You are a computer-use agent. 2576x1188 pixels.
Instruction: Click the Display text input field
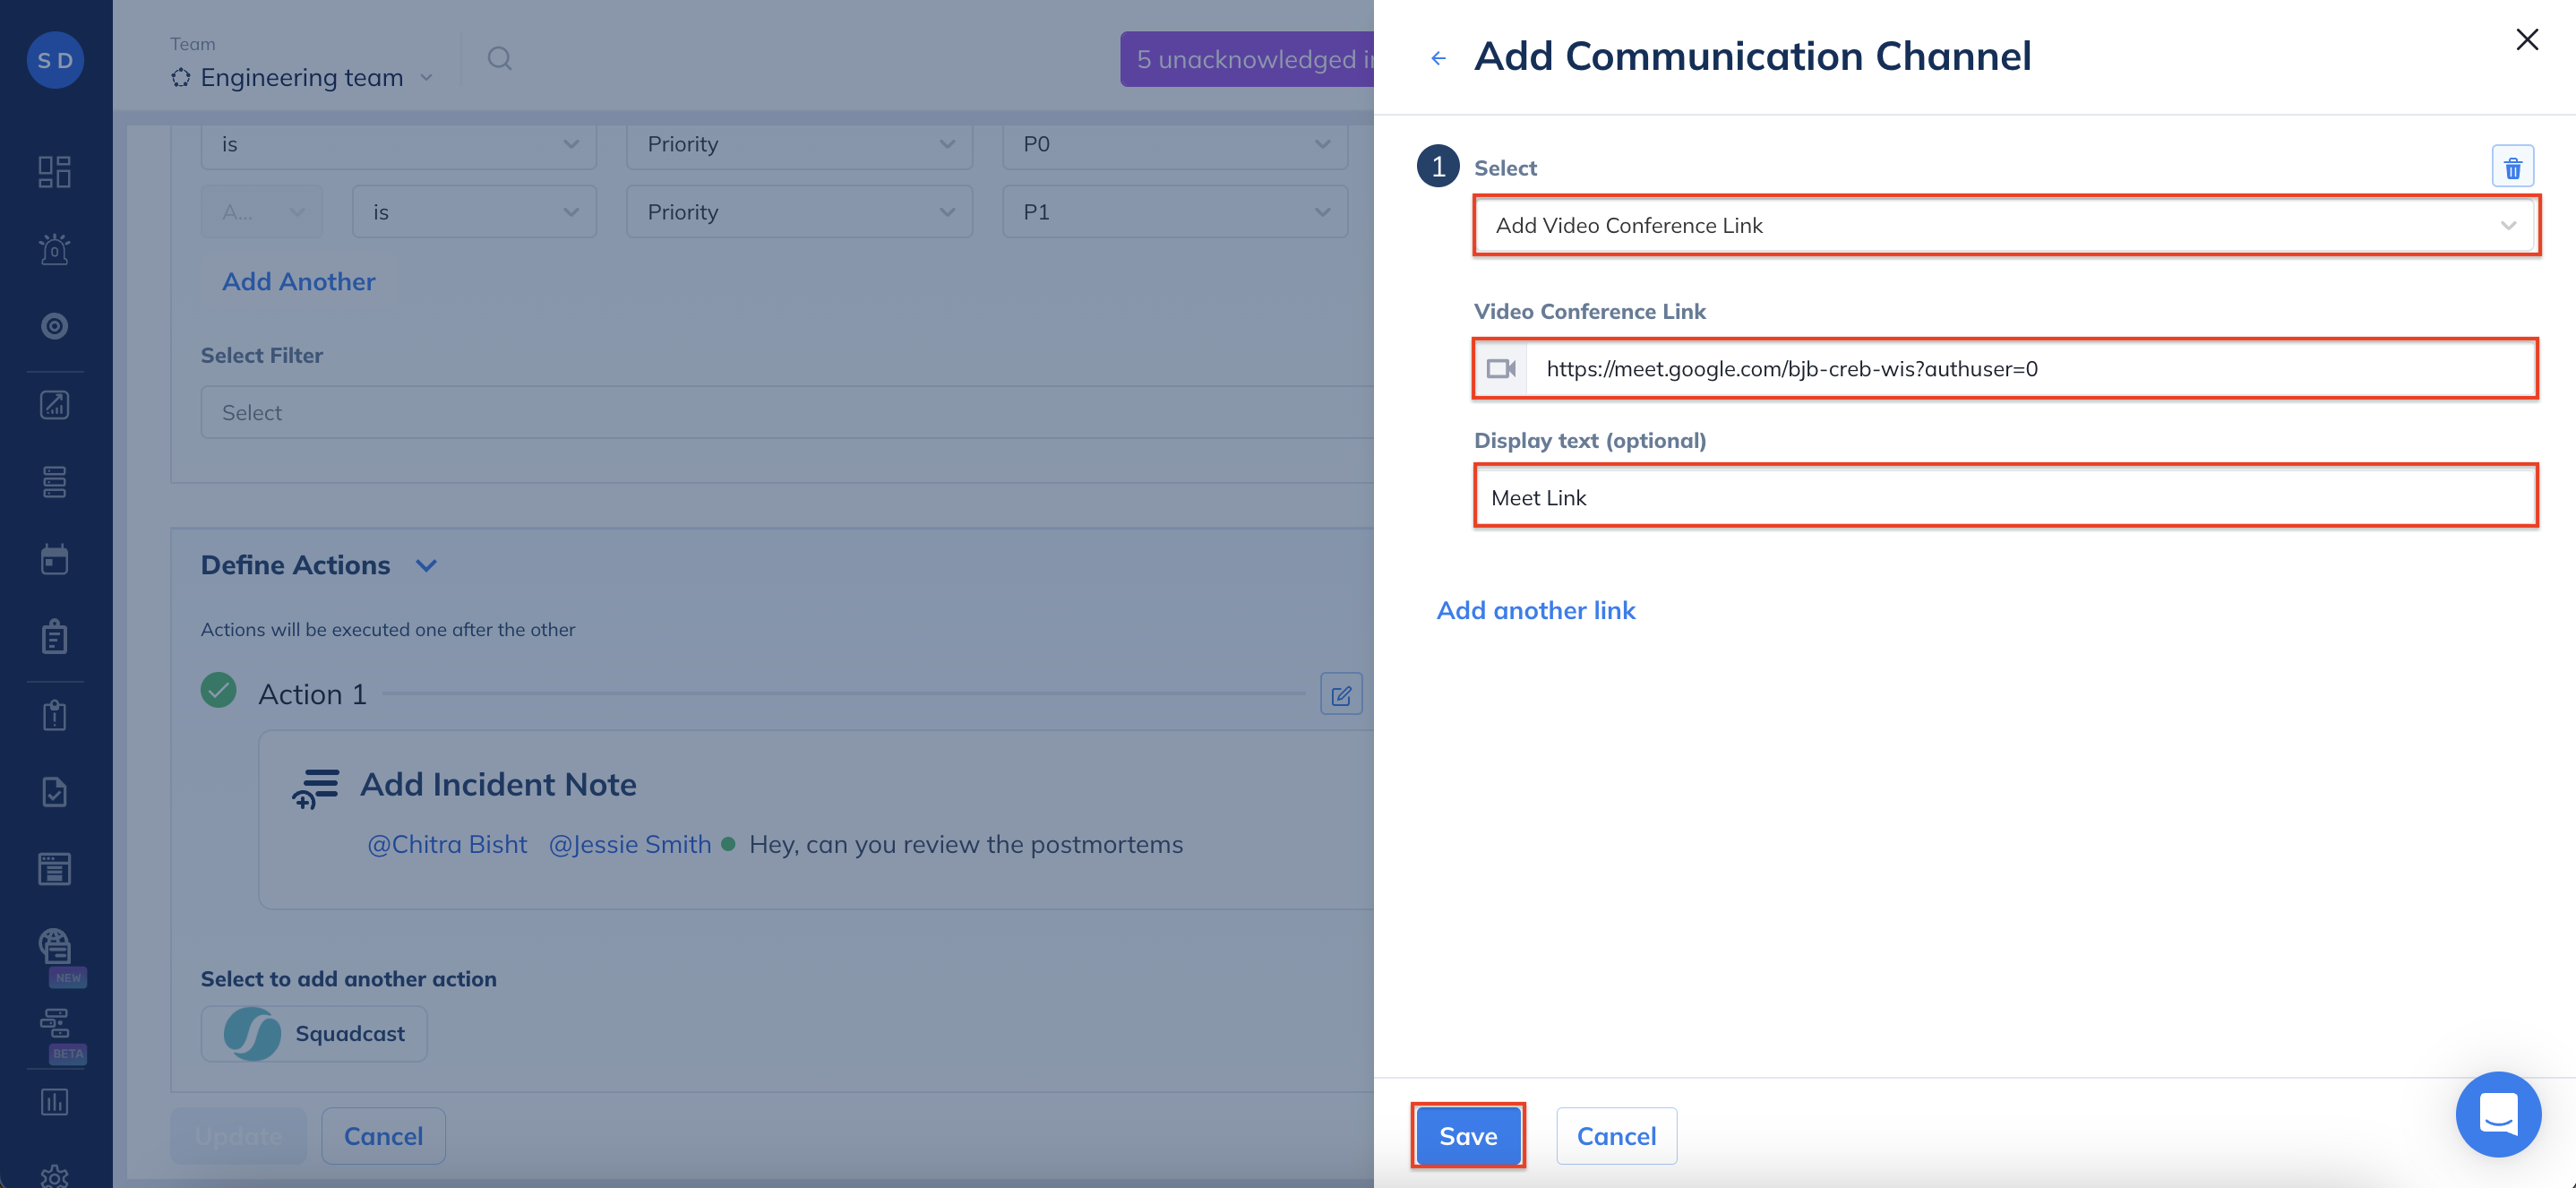coord(2004,497)
